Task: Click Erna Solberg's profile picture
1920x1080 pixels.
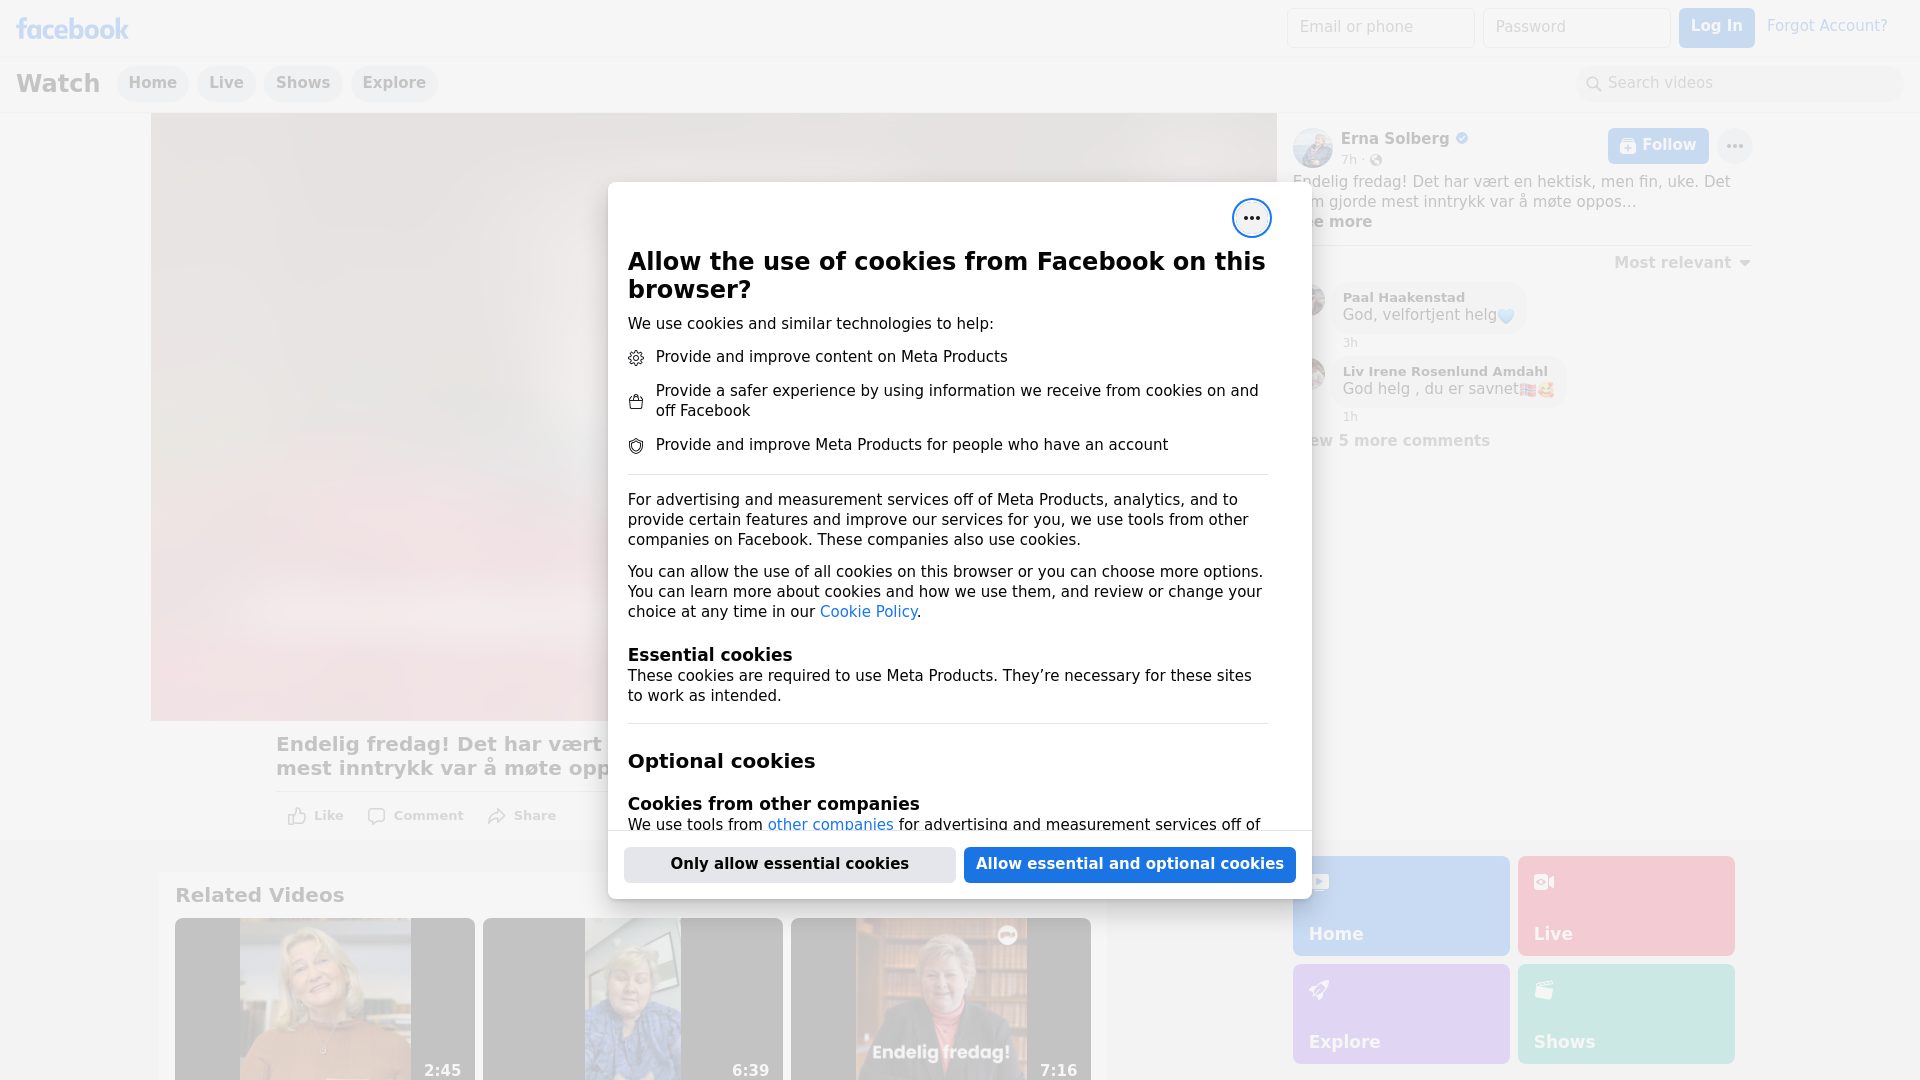Action: [1313, 148]
